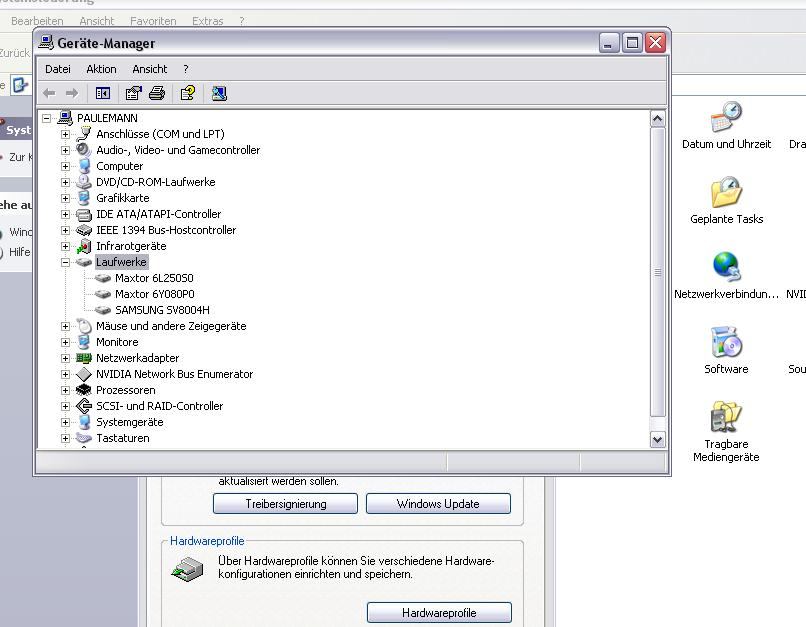Click the Back arrow in Geräte-Manager toolbar
This screenshot has width=806, height=627.
tap(49, 93)
